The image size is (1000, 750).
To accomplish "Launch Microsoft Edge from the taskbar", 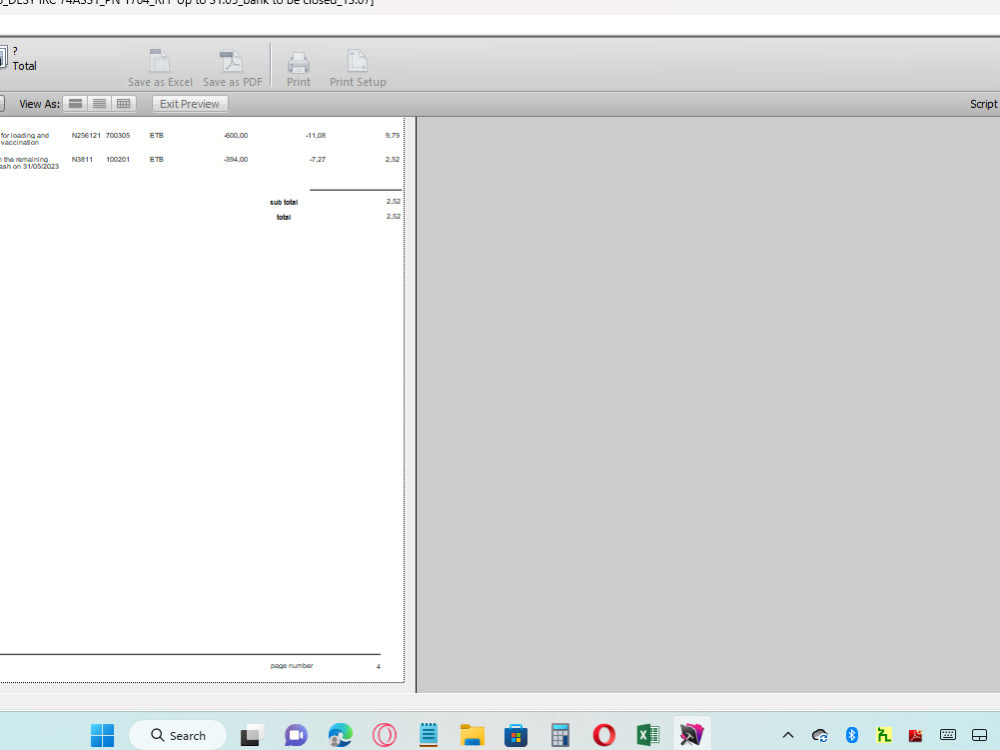I will click(340, 735).
